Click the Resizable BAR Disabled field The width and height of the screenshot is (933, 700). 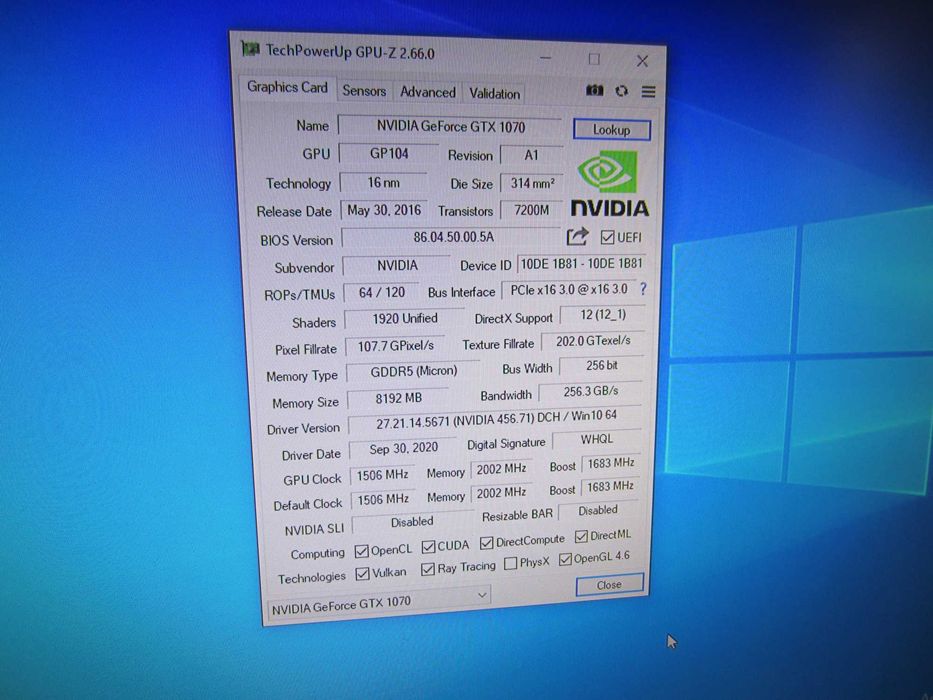[x=599, y=511]
